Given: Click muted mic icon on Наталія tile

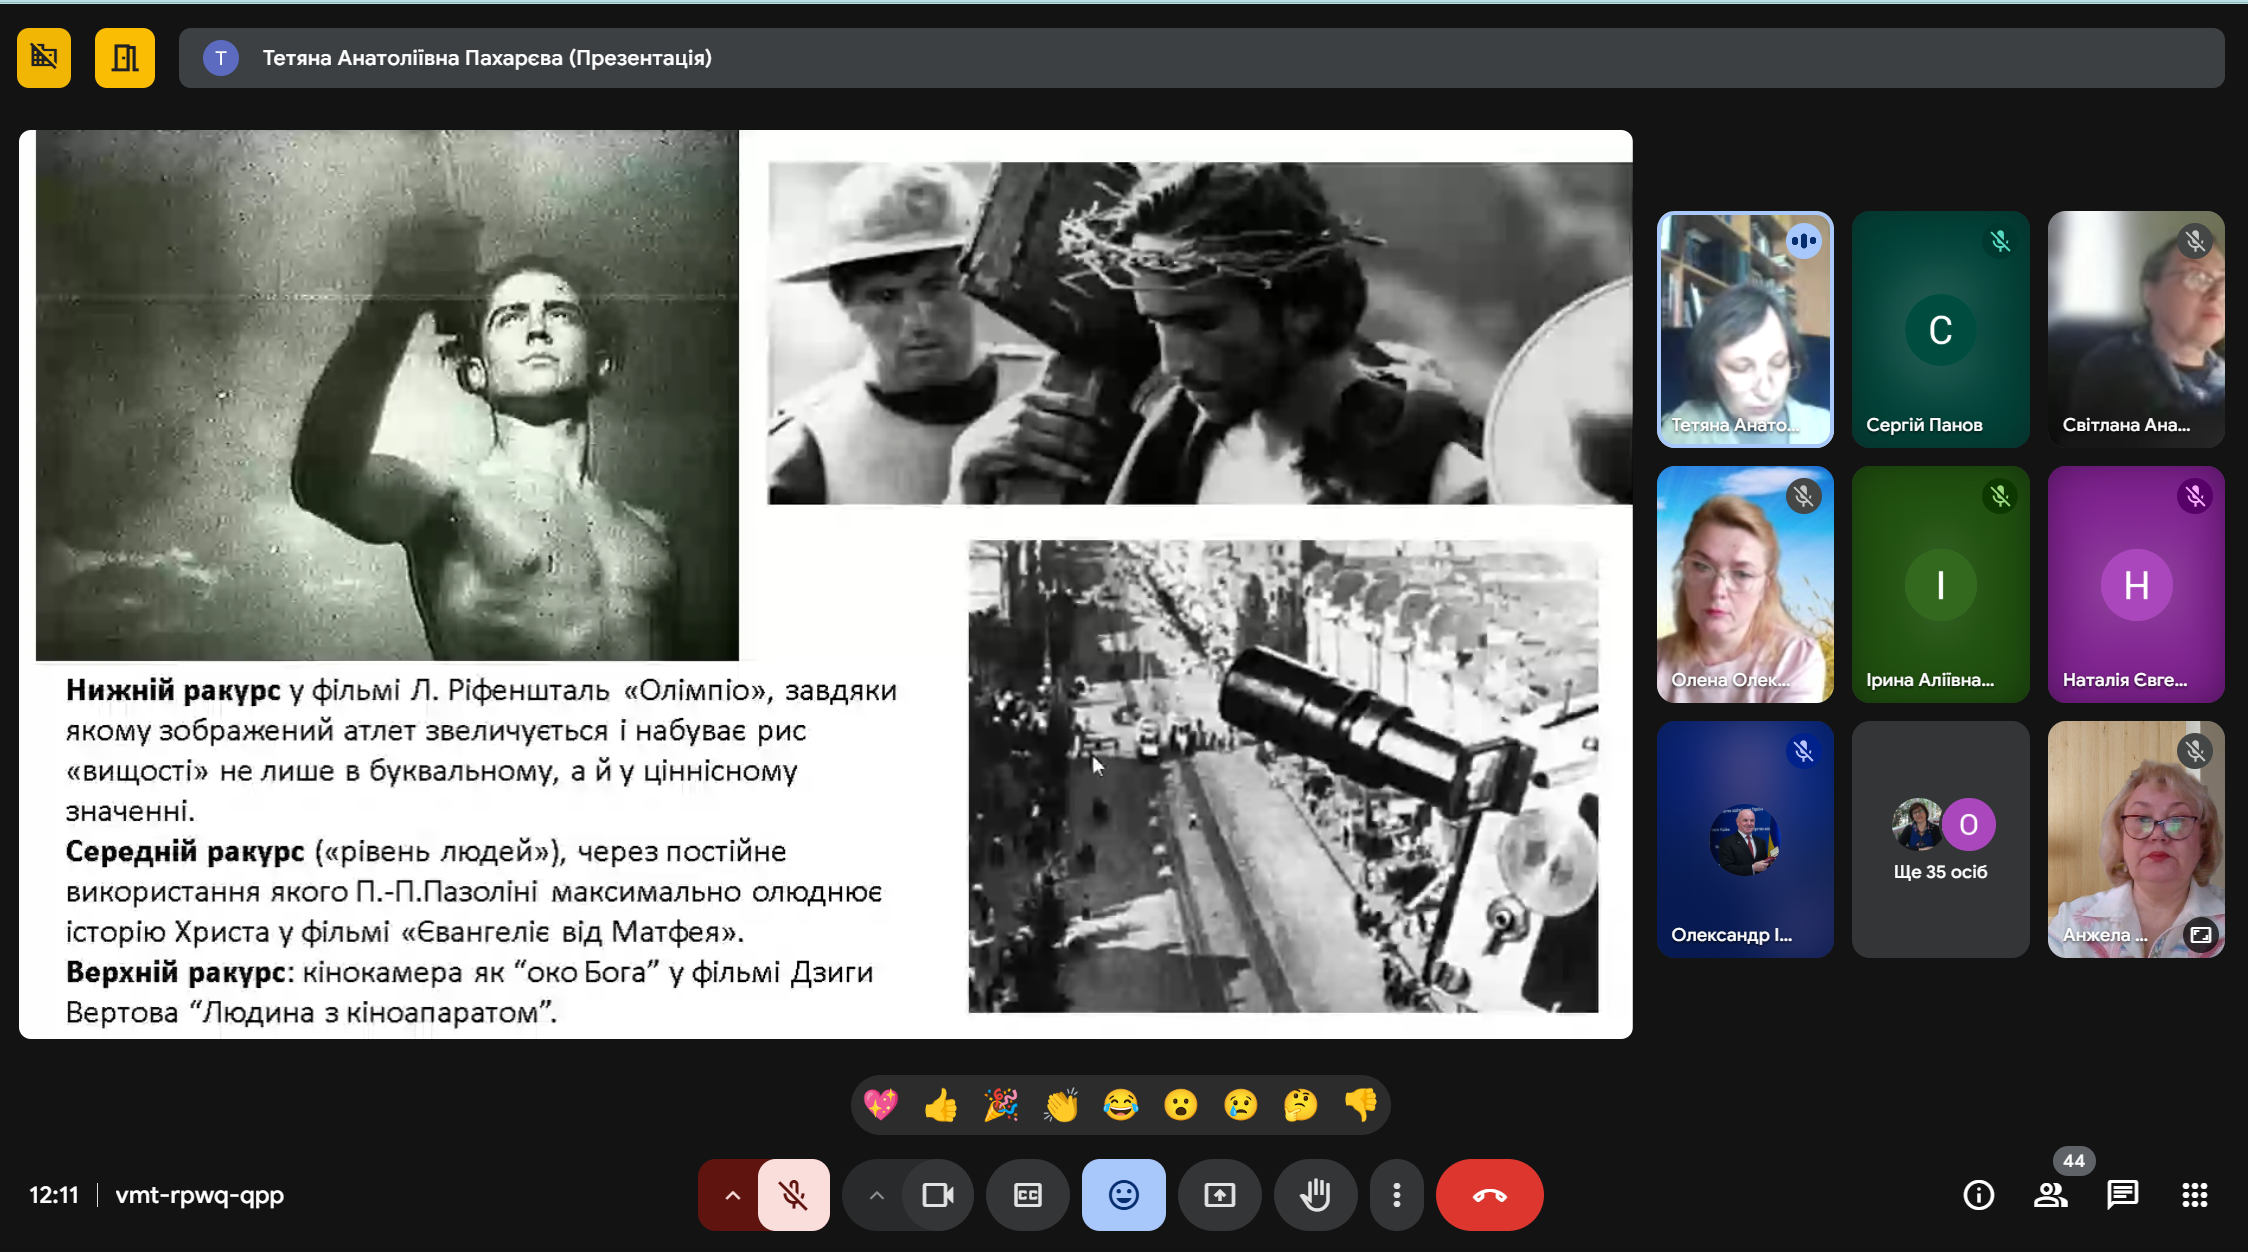Looking at the screenshot, I should click(2195, 496).
